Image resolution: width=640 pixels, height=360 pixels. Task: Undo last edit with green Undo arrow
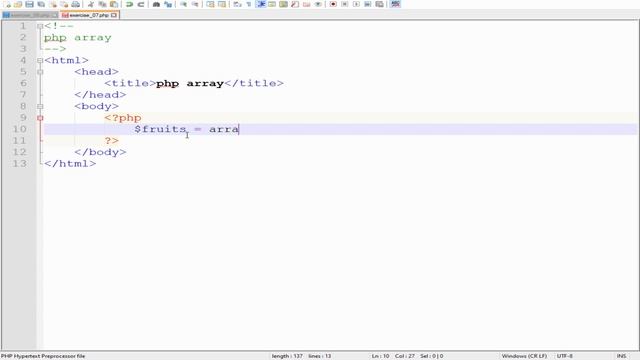point(129,4)
